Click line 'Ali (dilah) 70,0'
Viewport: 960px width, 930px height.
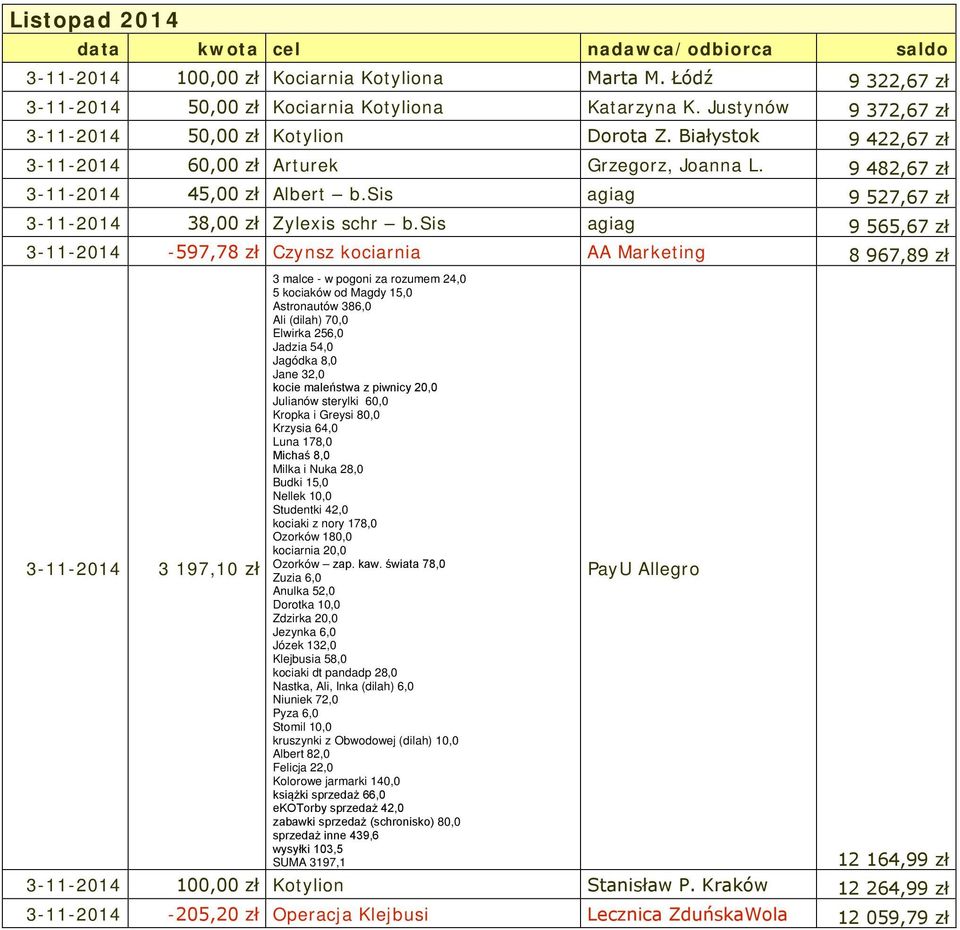310,320
